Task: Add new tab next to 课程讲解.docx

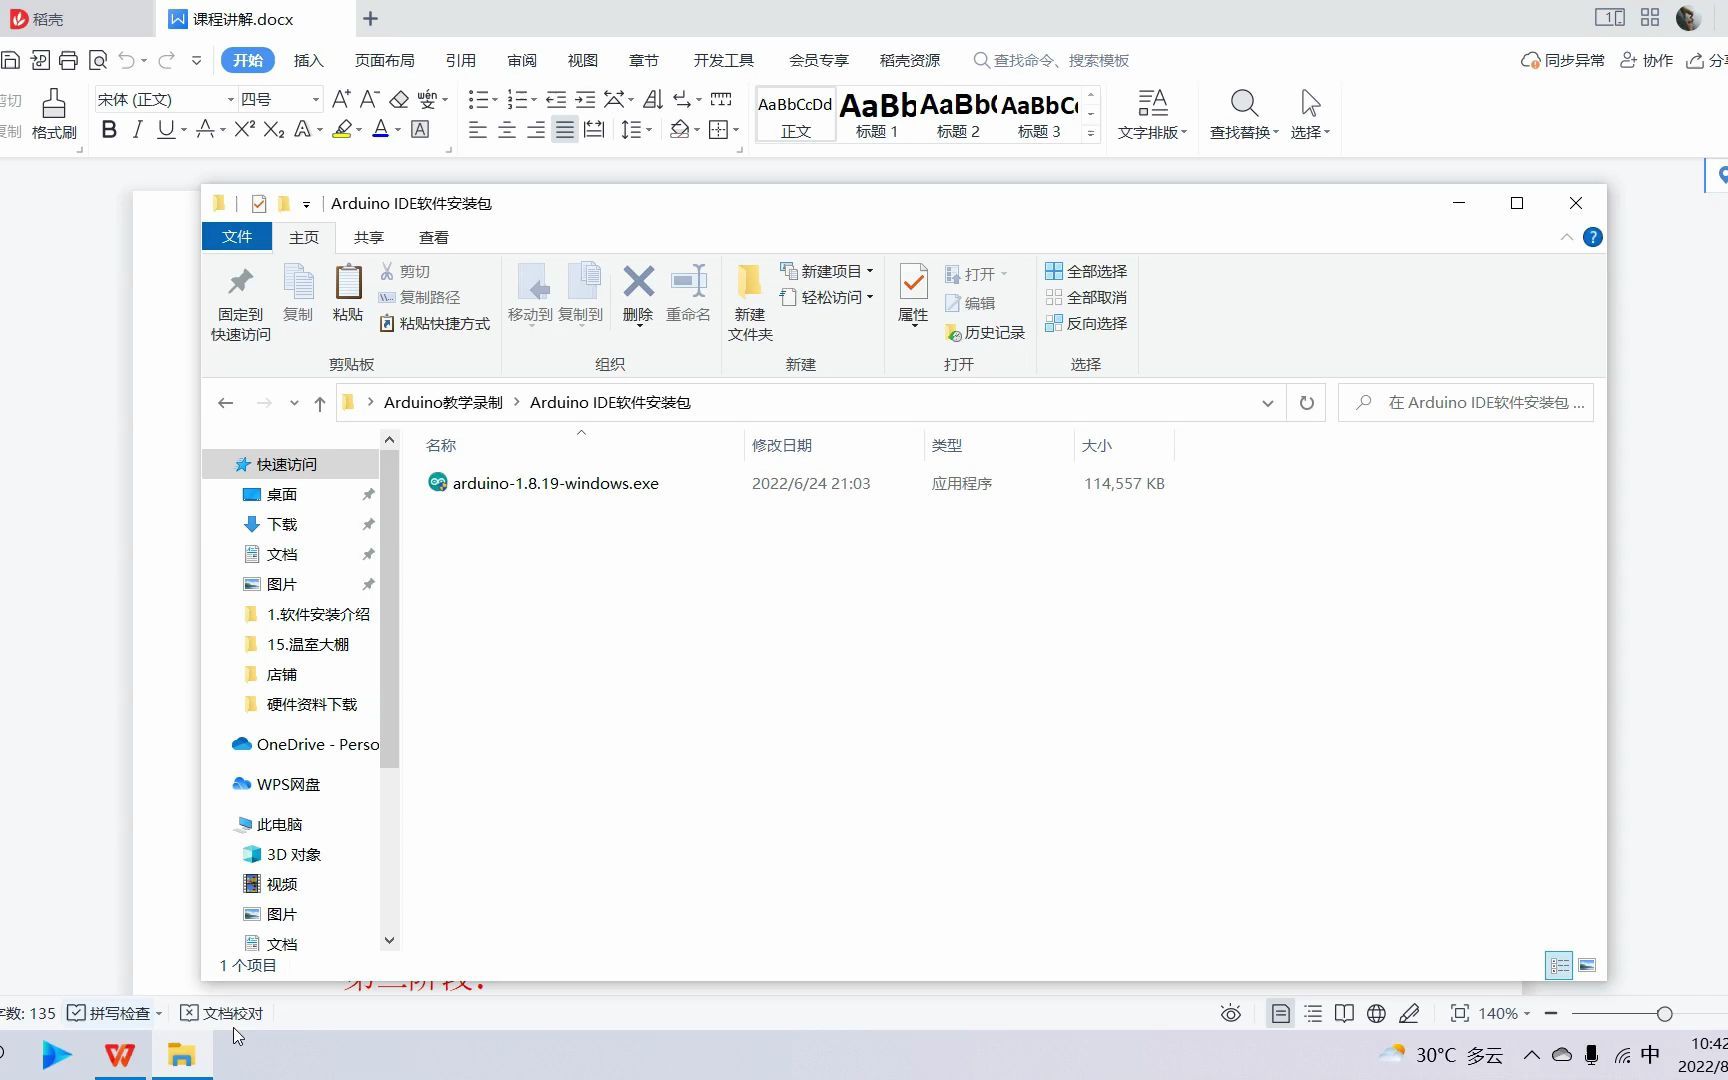Action: click(x=370, y=18)
